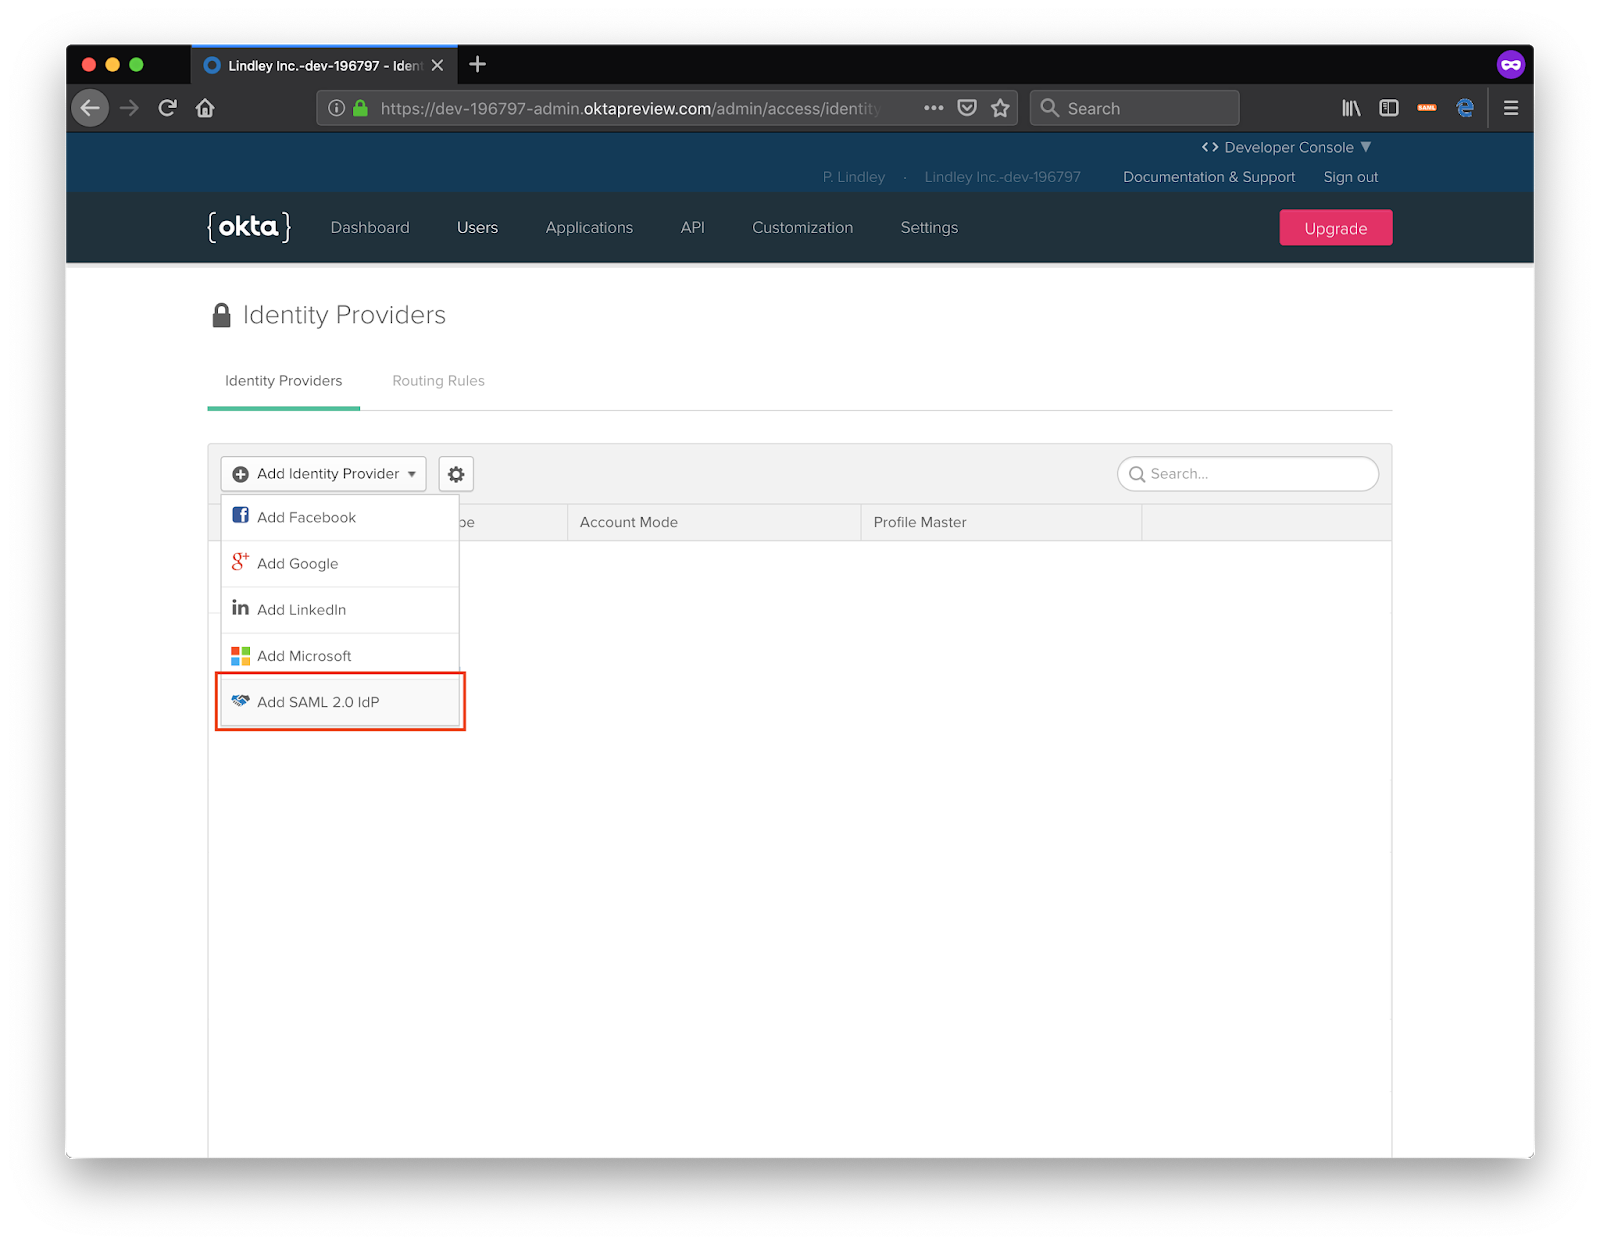Toggle the sidebar view icon
Viewport: 1600px width, 1245px height.
(x=1389, y=108)
